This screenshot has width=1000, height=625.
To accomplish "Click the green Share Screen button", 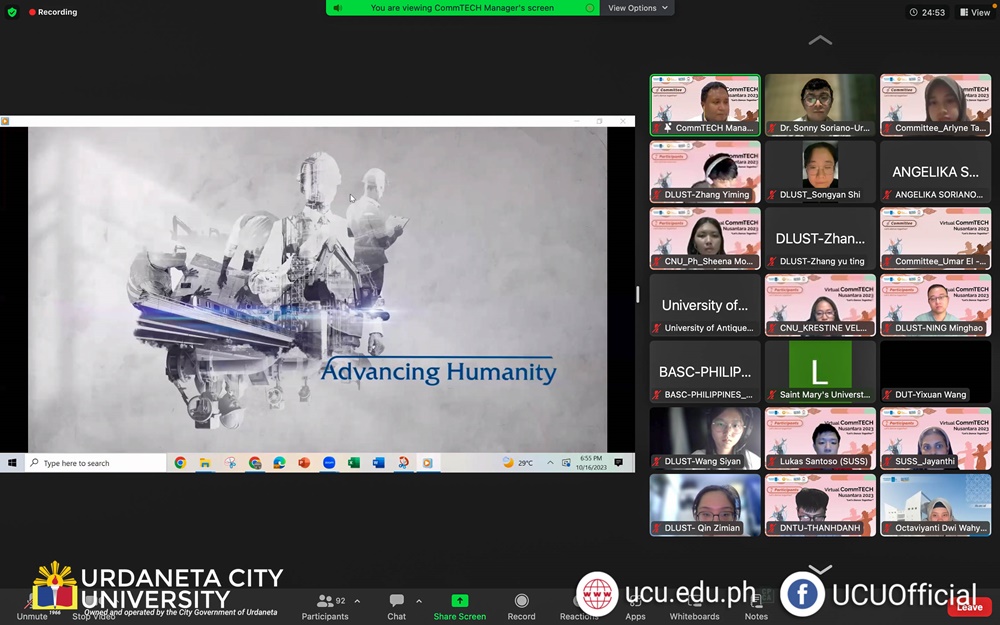I will coord(459,606).
